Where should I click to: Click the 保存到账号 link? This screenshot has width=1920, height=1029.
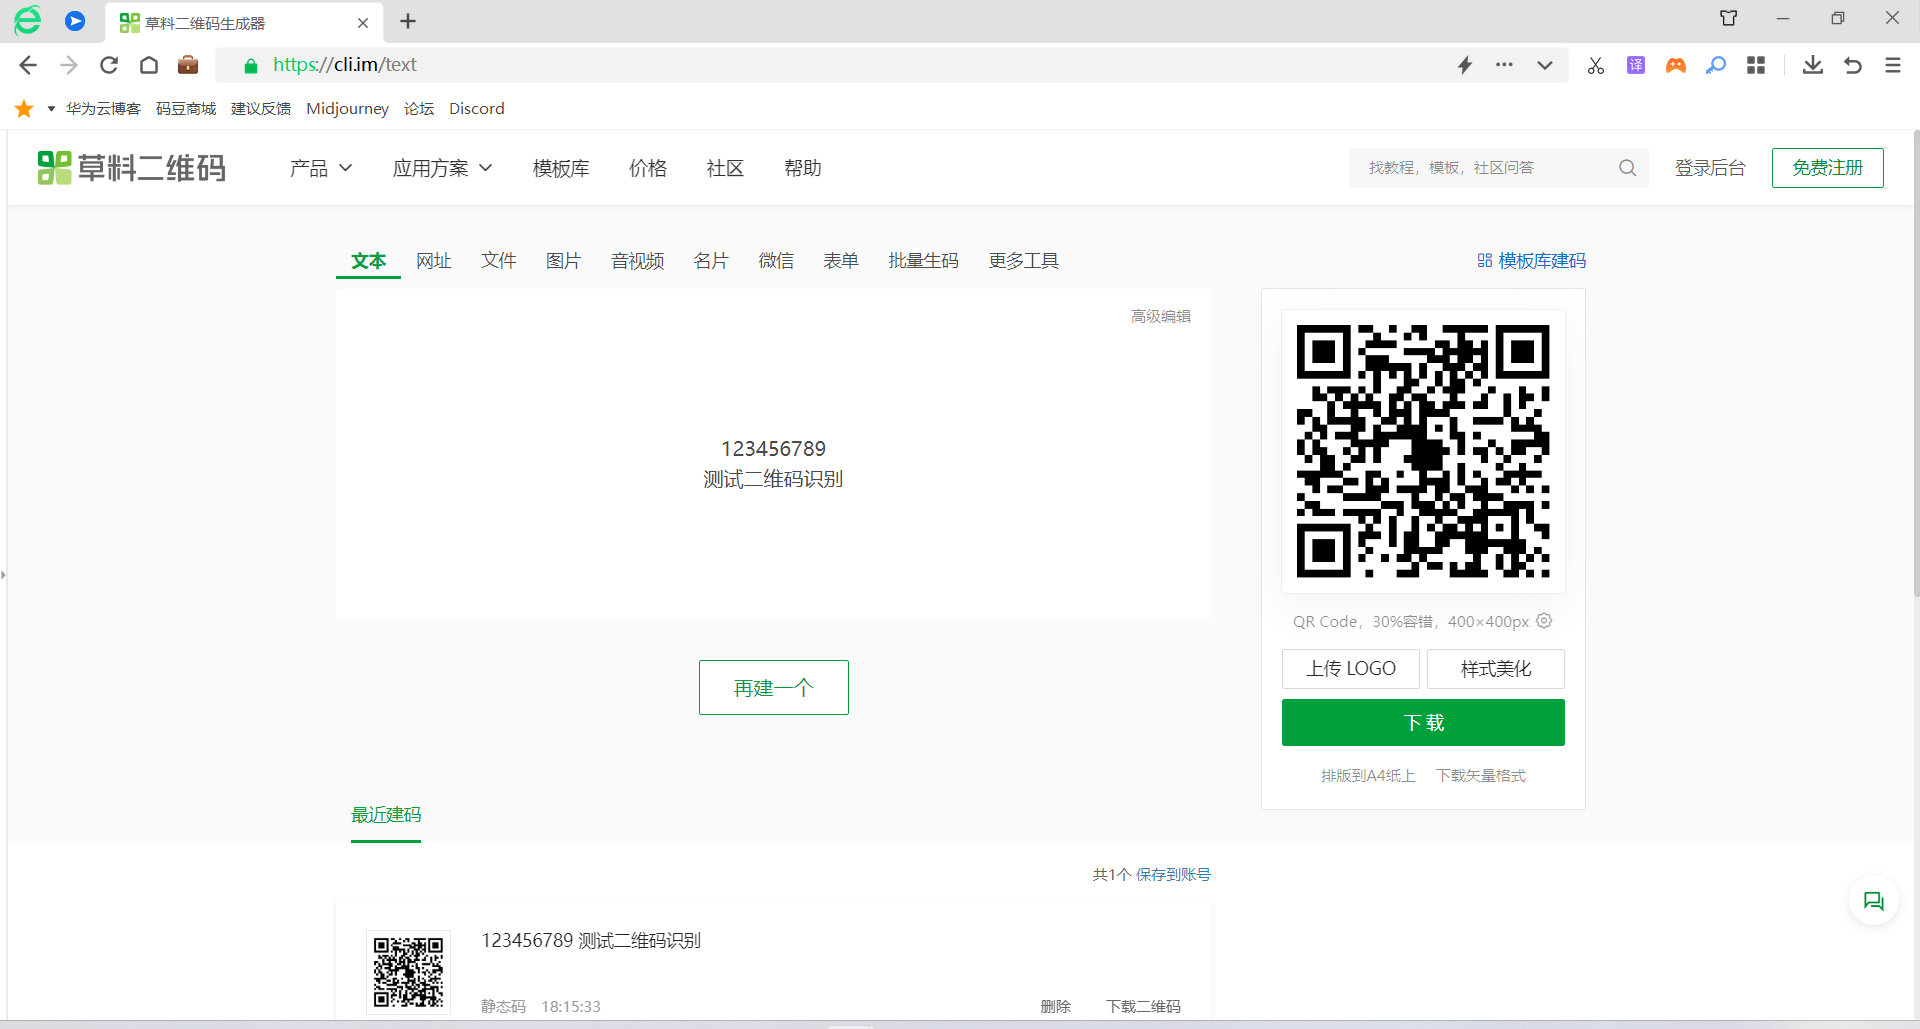1173,875
